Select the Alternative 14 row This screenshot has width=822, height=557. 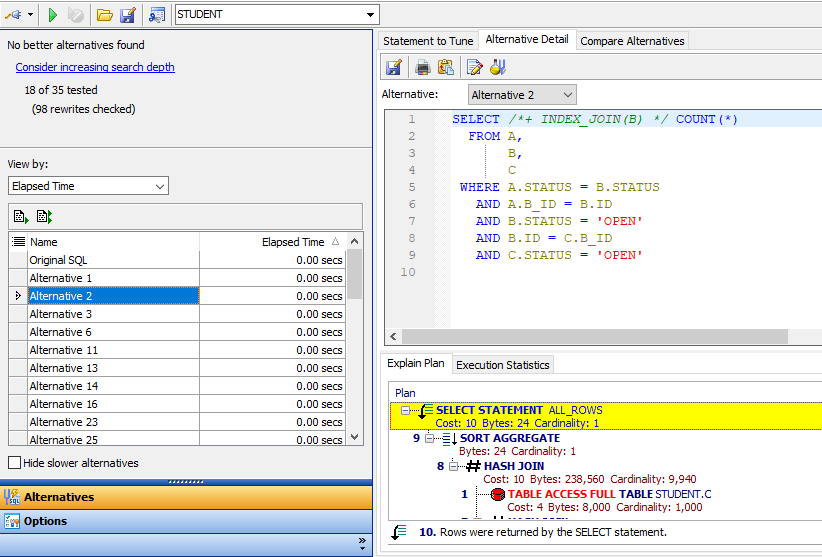(177, 386)
